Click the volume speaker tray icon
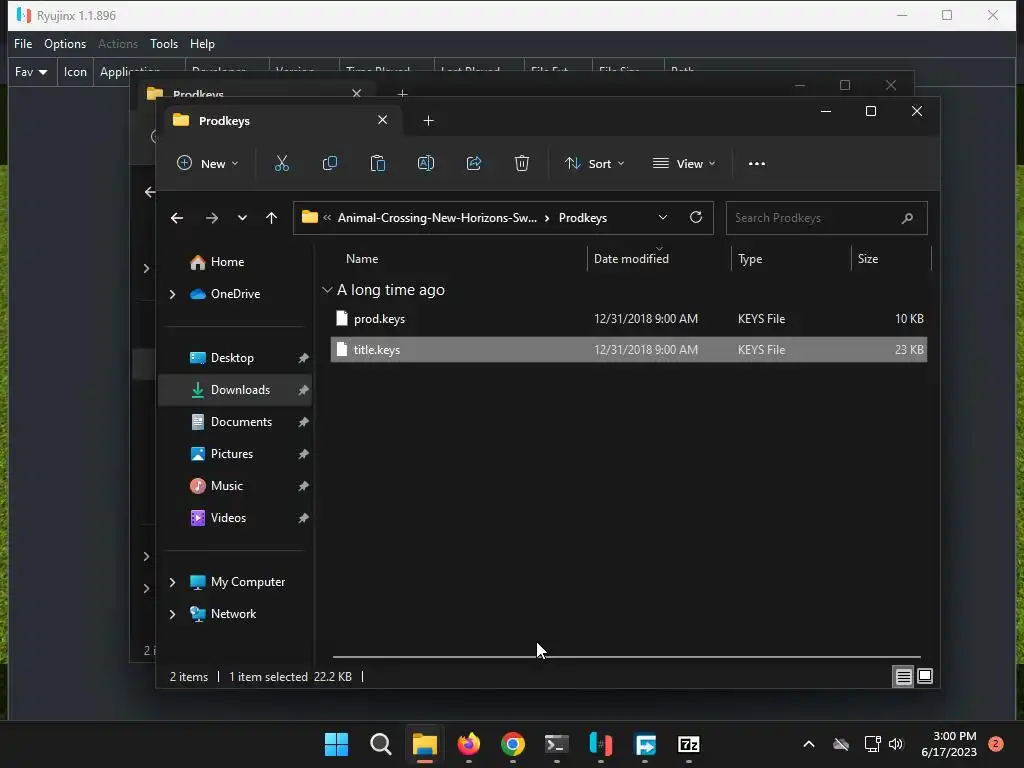Image resolution: width=1024 pixels, height=768 pixels. point(896,744)
